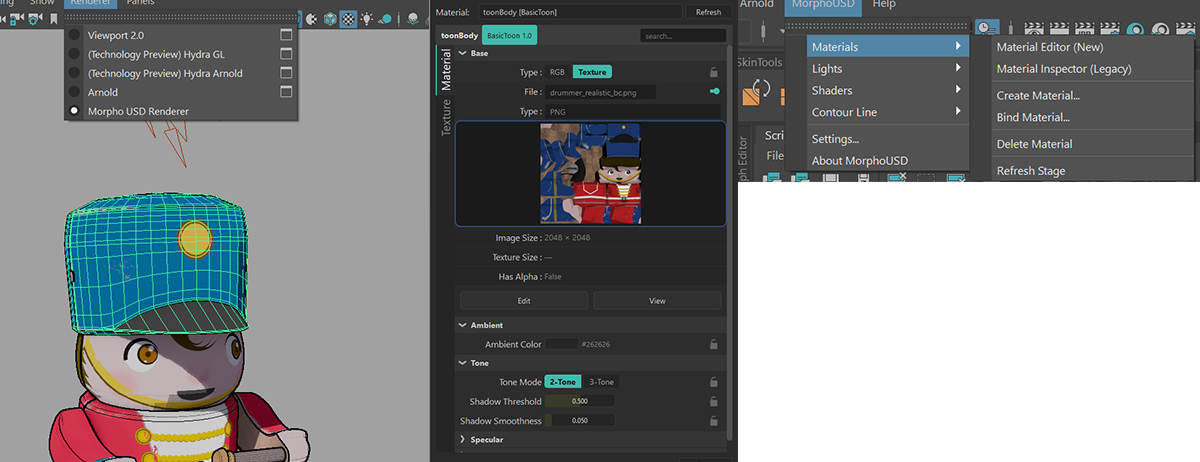Collapse the Tone section
1200x462 pixels.
pos(462,363)
